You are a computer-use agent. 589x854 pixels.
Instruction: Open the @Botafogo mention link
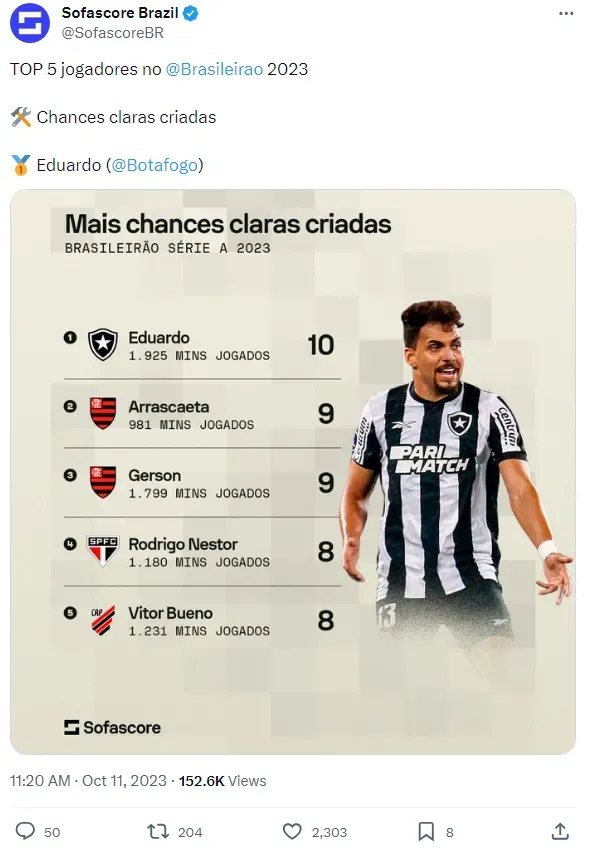click(x=155, y=165)
